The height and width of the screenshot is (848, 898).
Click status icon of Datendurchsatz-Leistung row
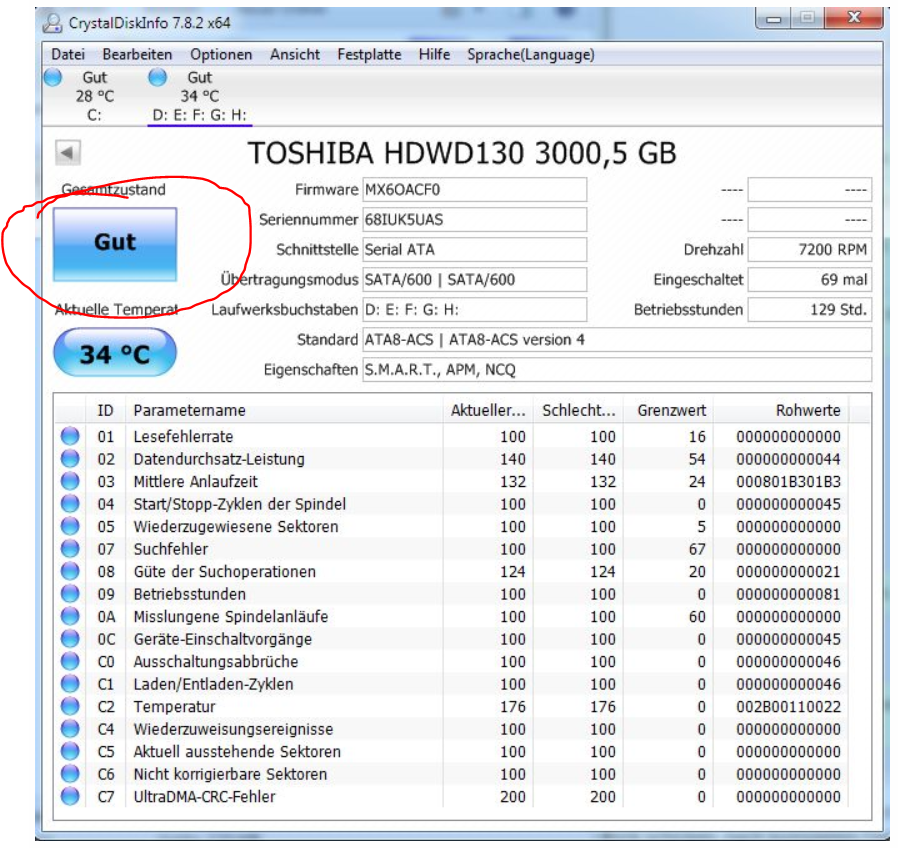(70, 459)
